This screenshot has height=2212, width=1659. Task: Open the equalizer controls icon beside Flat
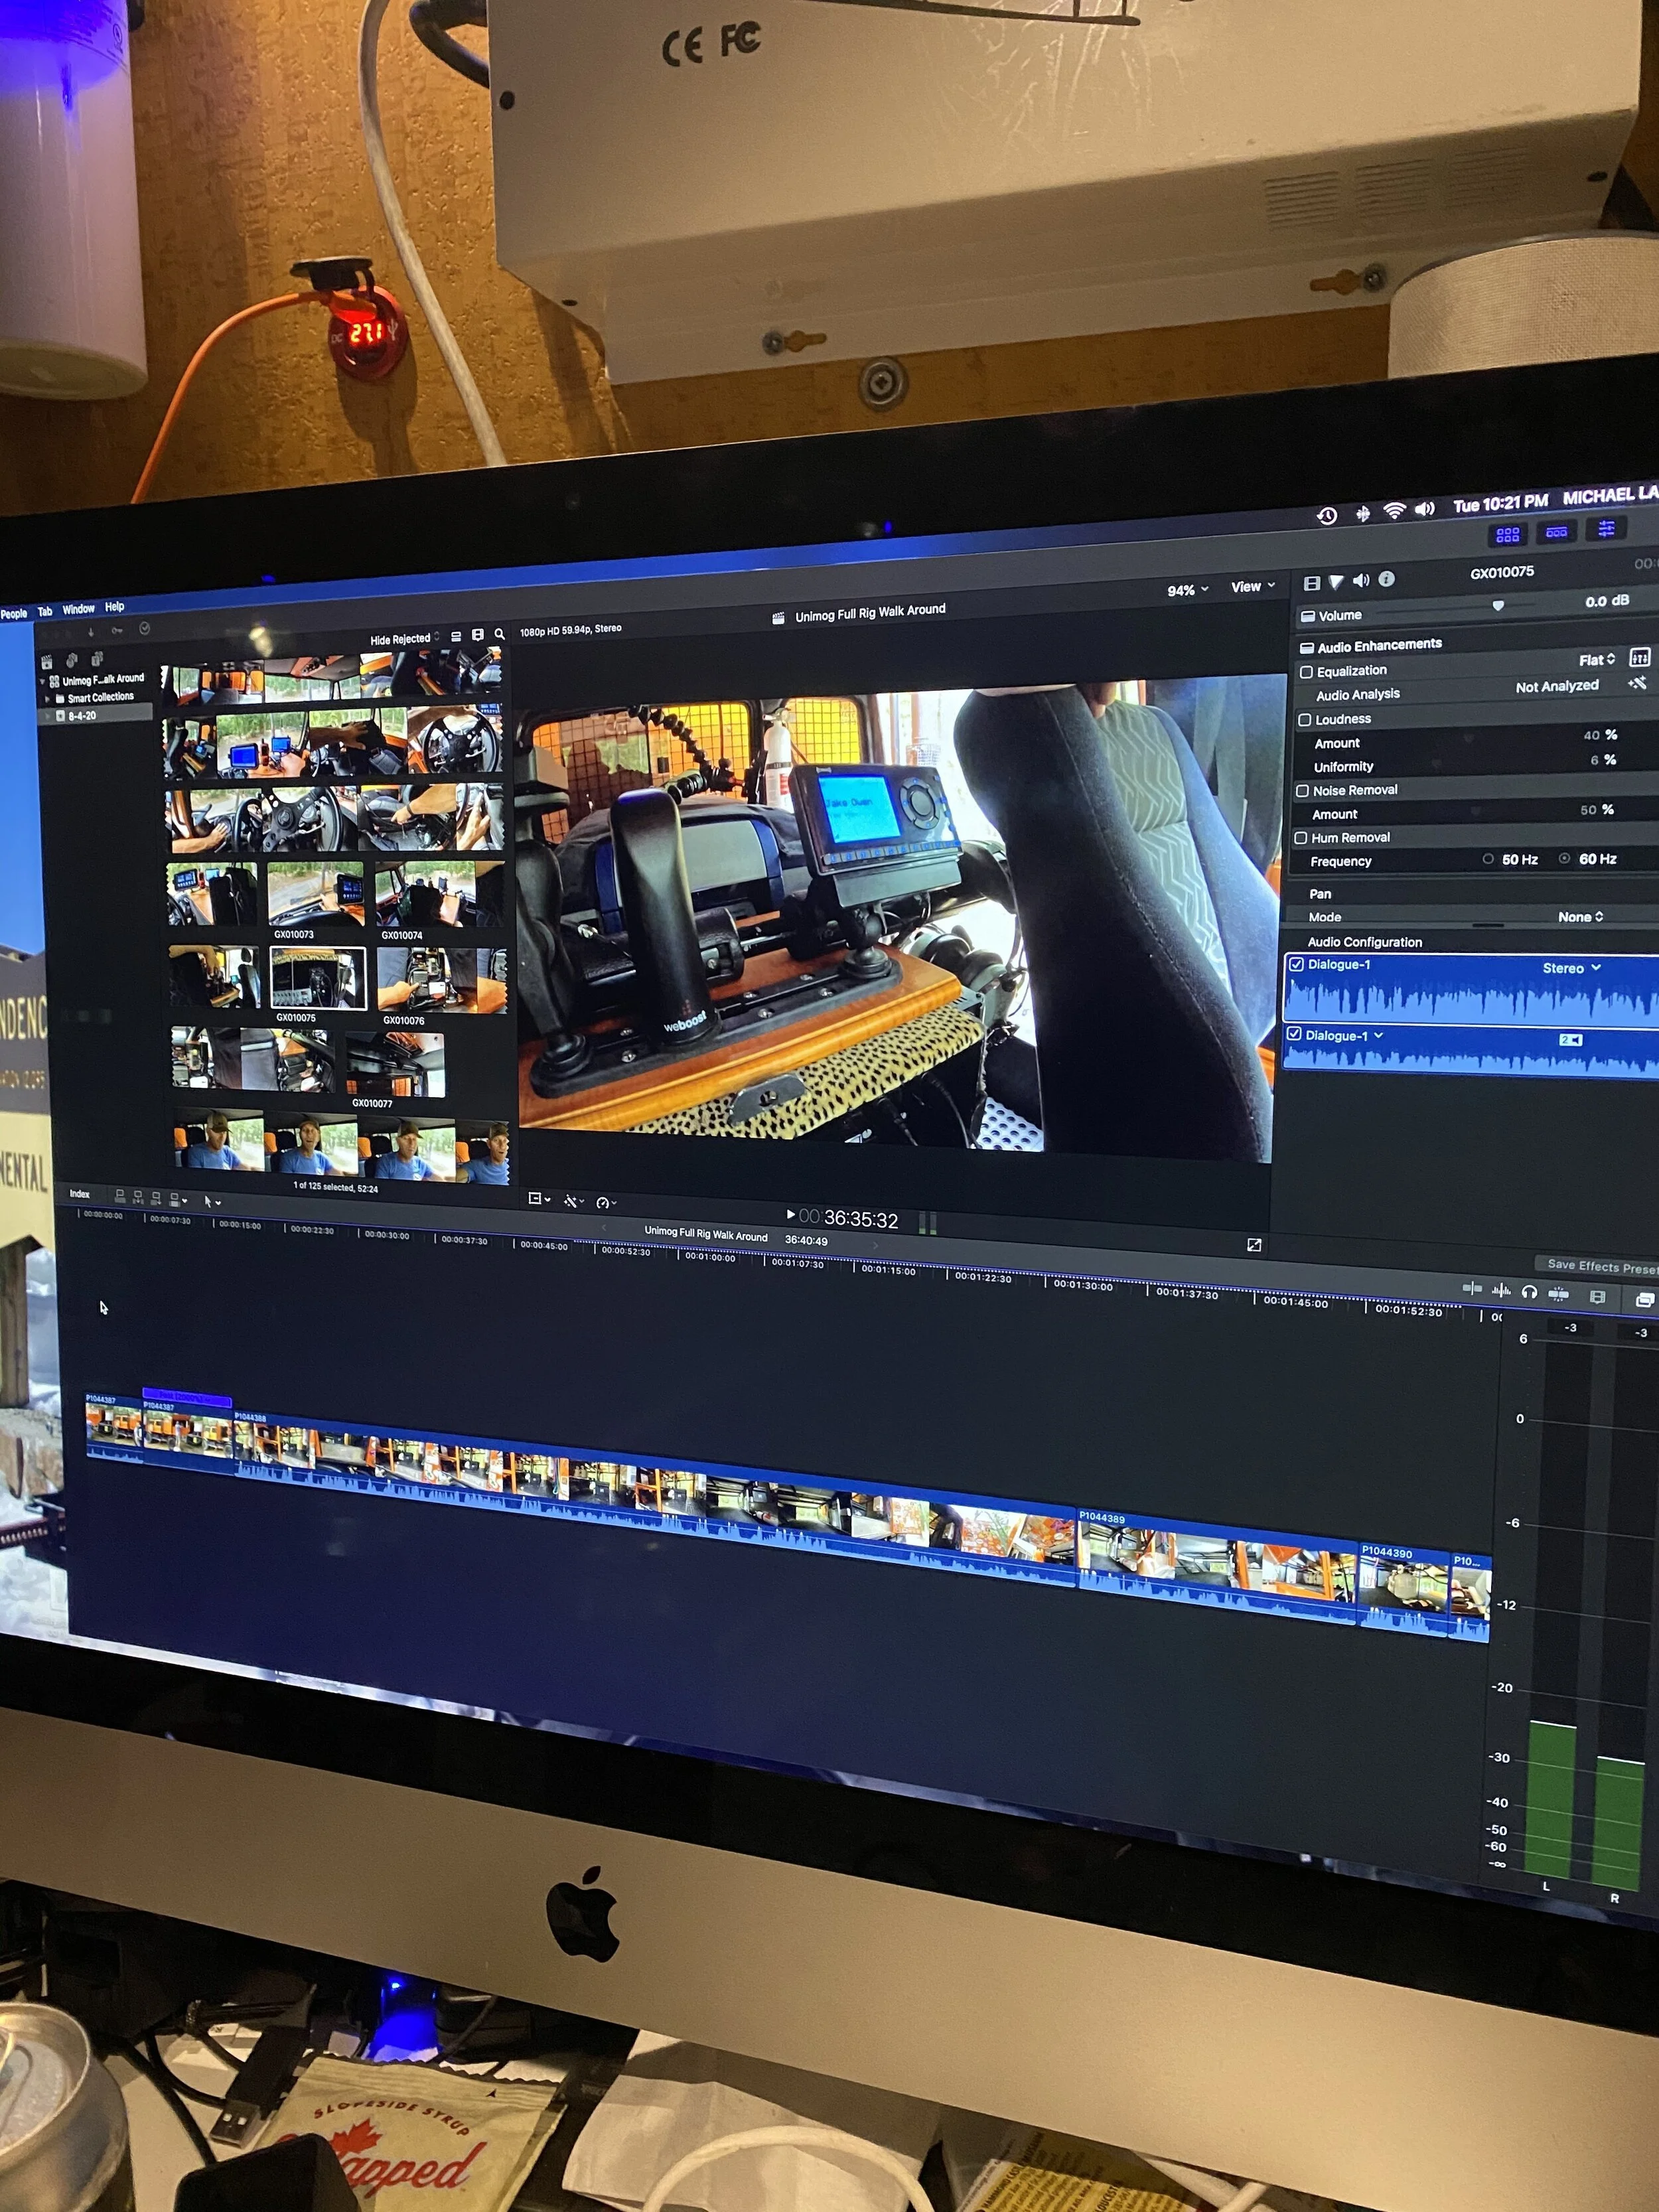point(1639,657)
